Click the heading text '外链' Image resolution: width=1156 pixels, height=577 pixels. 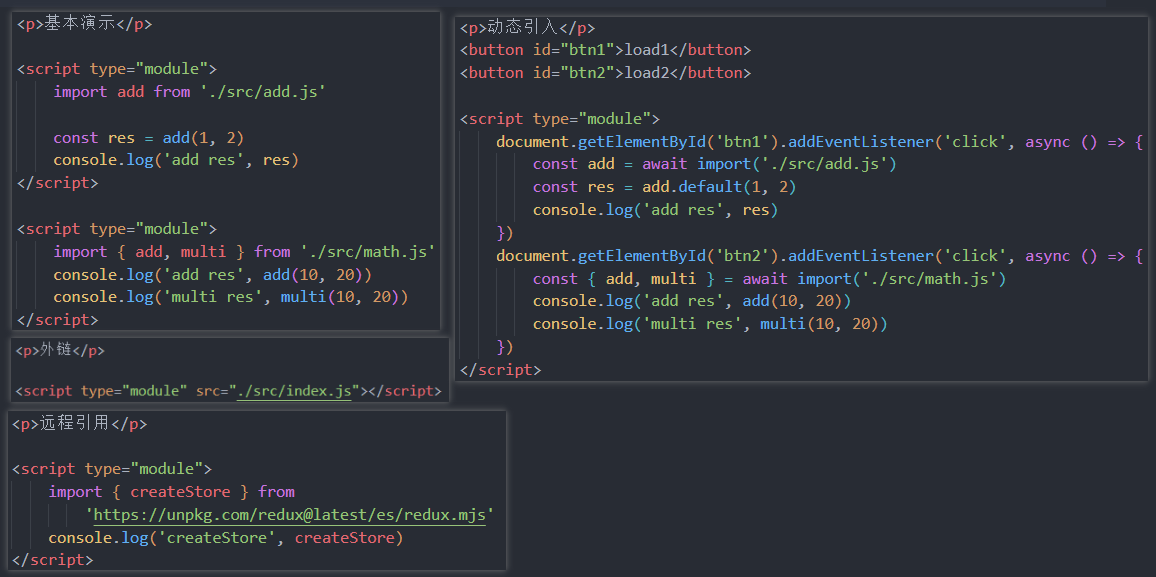click(56, 351)
